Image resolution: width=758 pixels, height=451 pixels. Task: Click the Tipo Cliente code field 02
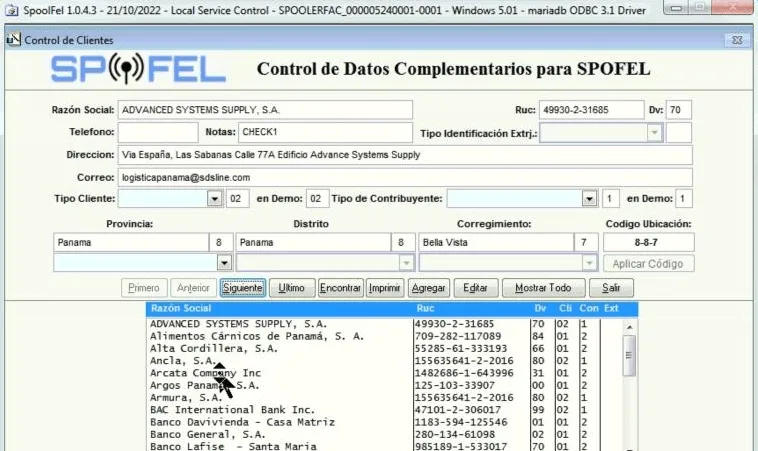pyautogui.click(x=237, y=199)
